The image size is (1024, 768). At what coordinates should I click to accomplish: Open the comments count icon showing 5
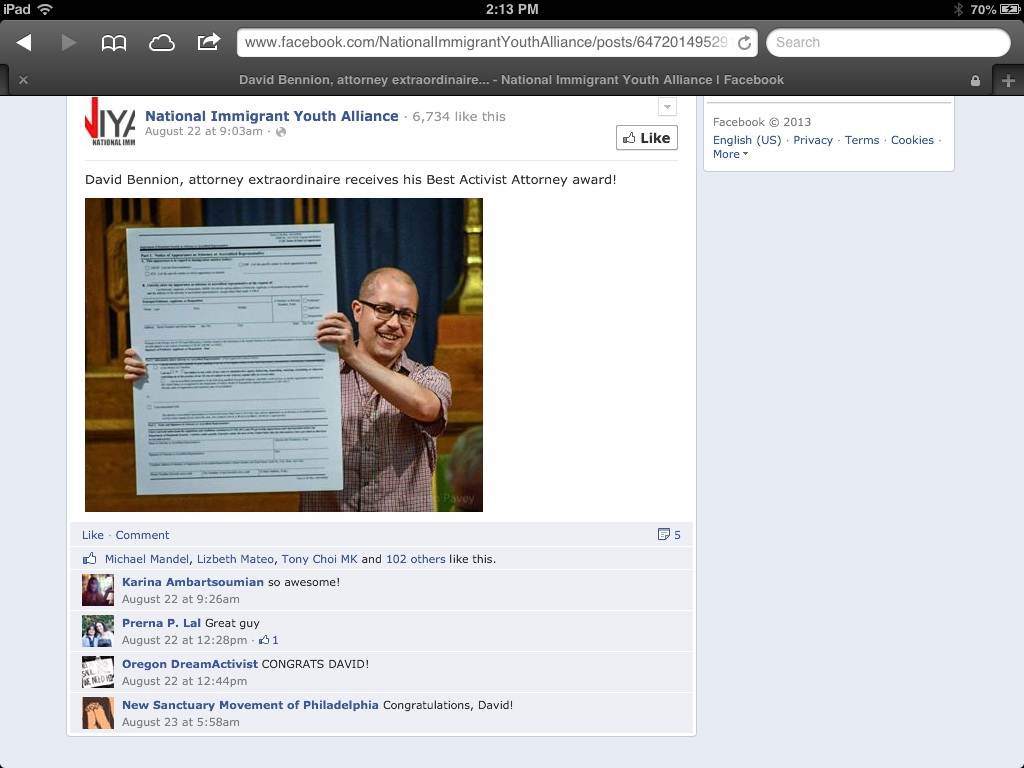669,535
